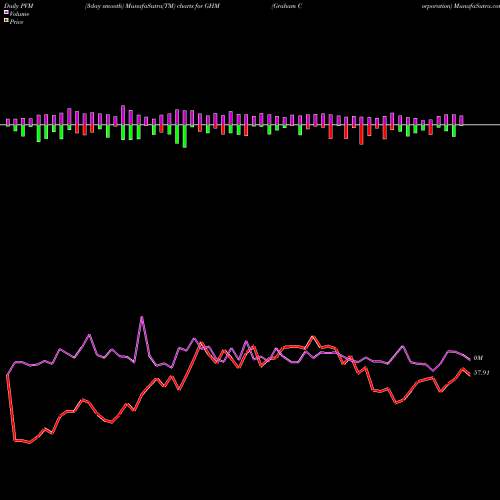This screenshot has height=500, width=500.
Task: Click the Graham C company name text
Action: coord(287,6)
